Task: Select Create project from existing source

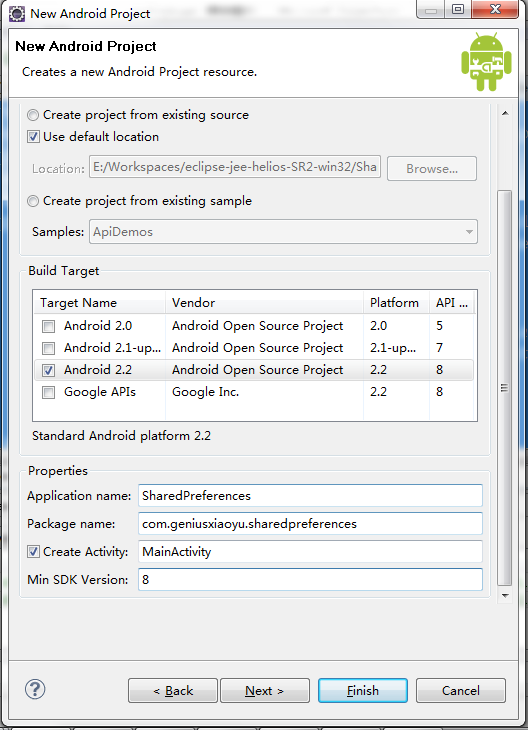Action: click(x=33, y=115)
